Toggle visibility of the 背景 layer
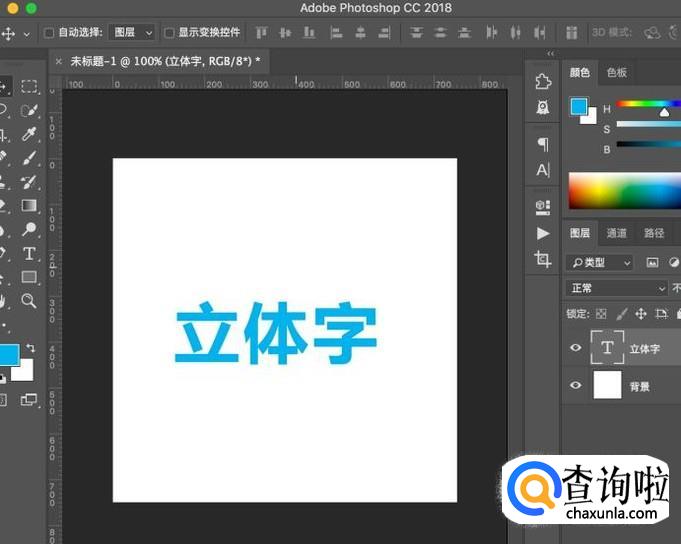 pos(575,385)
